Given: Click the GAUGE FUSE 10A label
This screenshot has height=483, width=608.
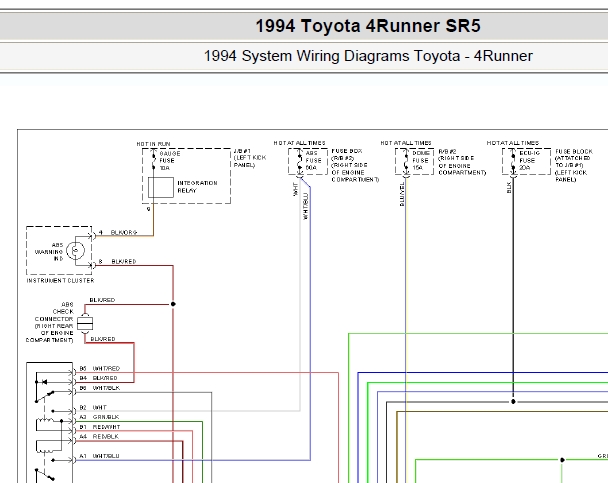Looking at the screenshot, I should point(169,160).
